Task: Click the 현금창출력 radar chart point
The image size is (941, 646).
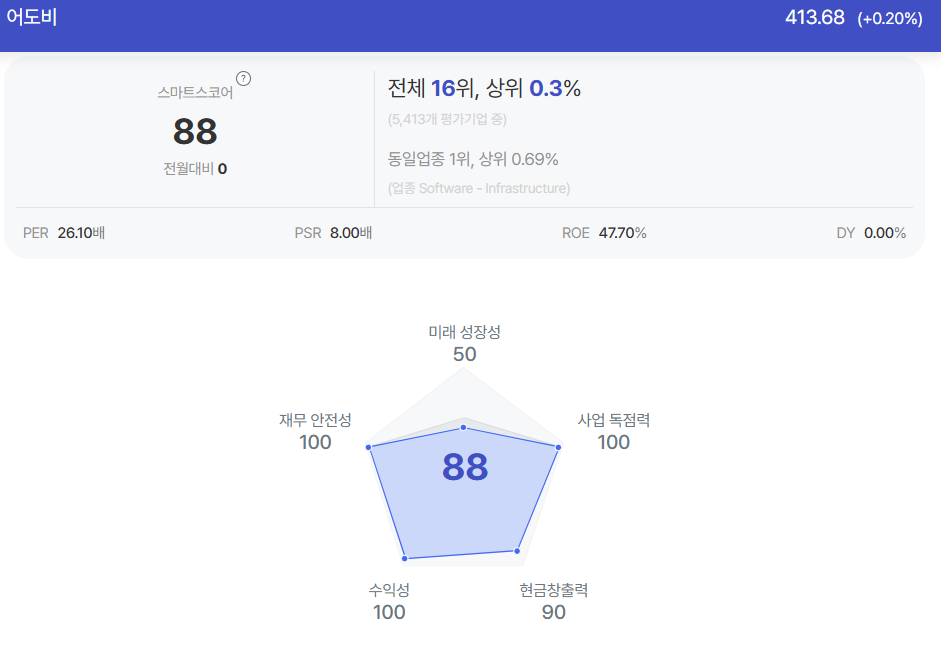Action: [517, 551]
